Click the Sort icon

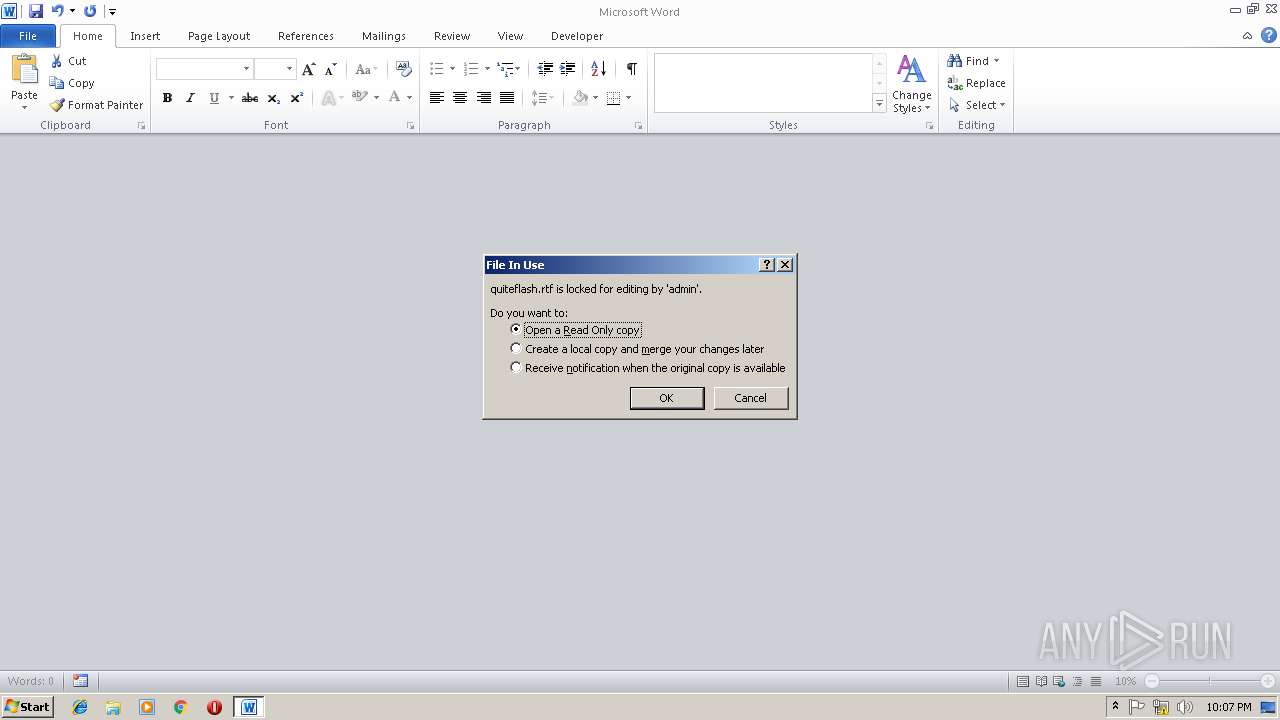[x=599, y=69]
